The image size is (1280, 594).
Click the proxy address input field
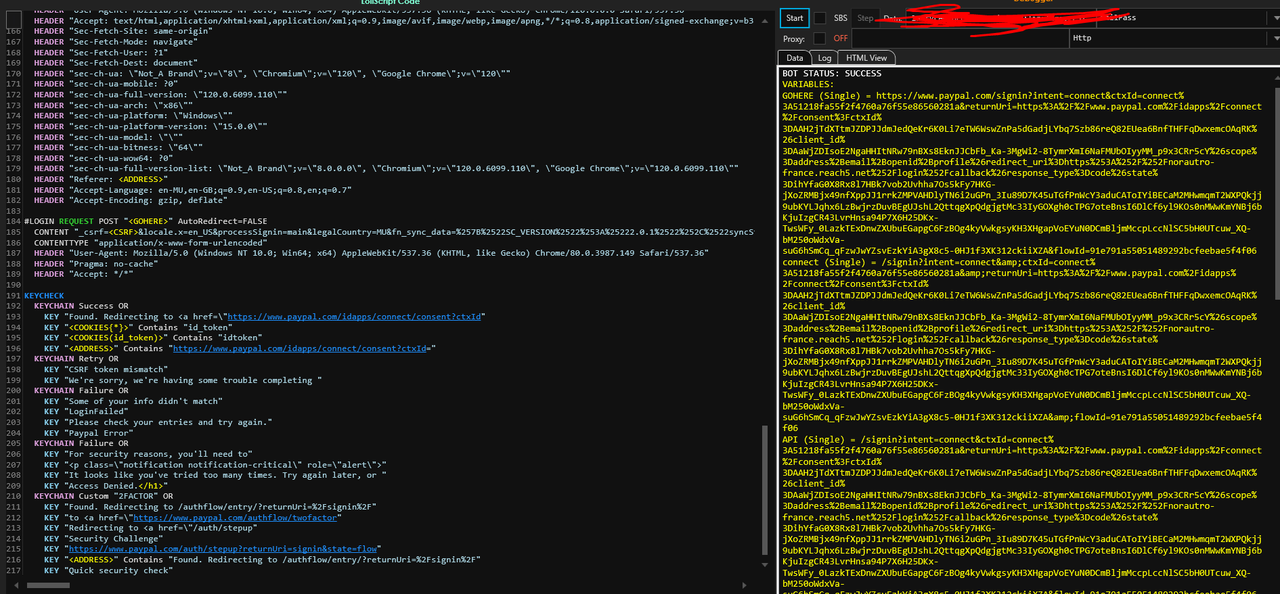[960, 38]
